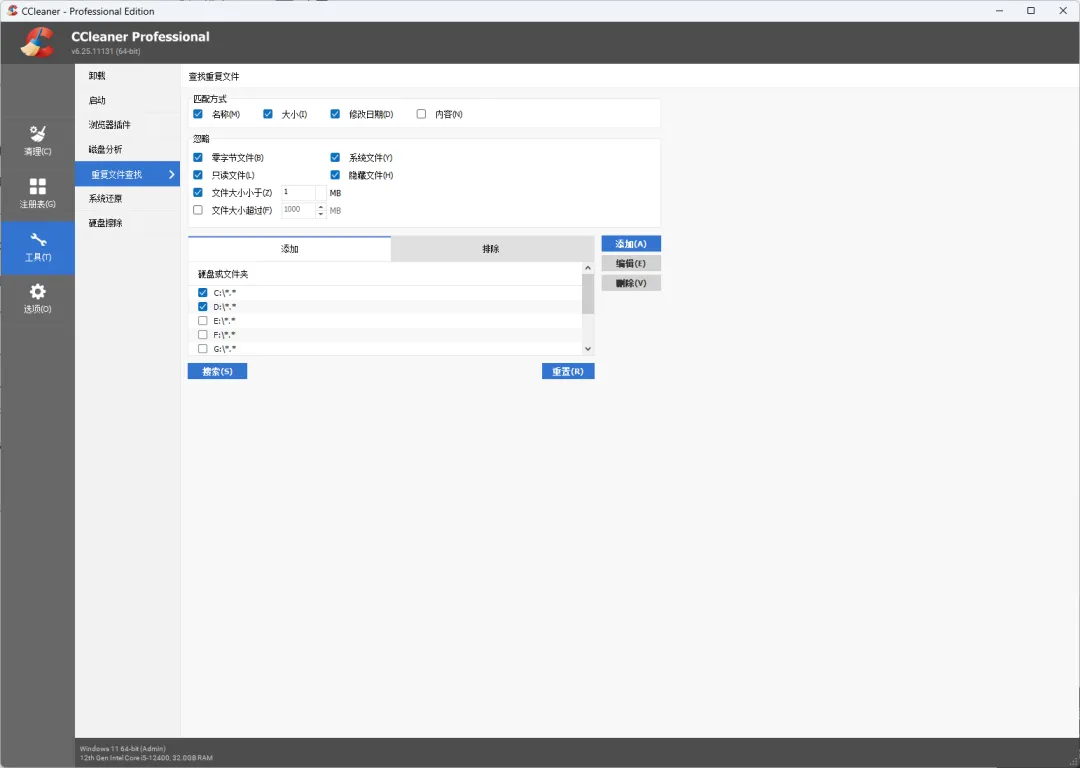Click the 硬盘或文件夹 column header
This screenshot has height=768, width=1080.
(x=385, y=274)
